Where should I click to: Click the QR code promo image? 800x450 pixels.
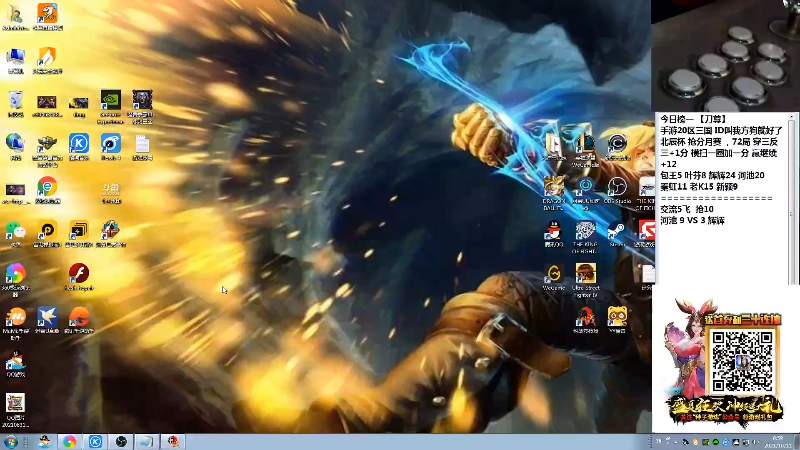(x=742, y=361)
